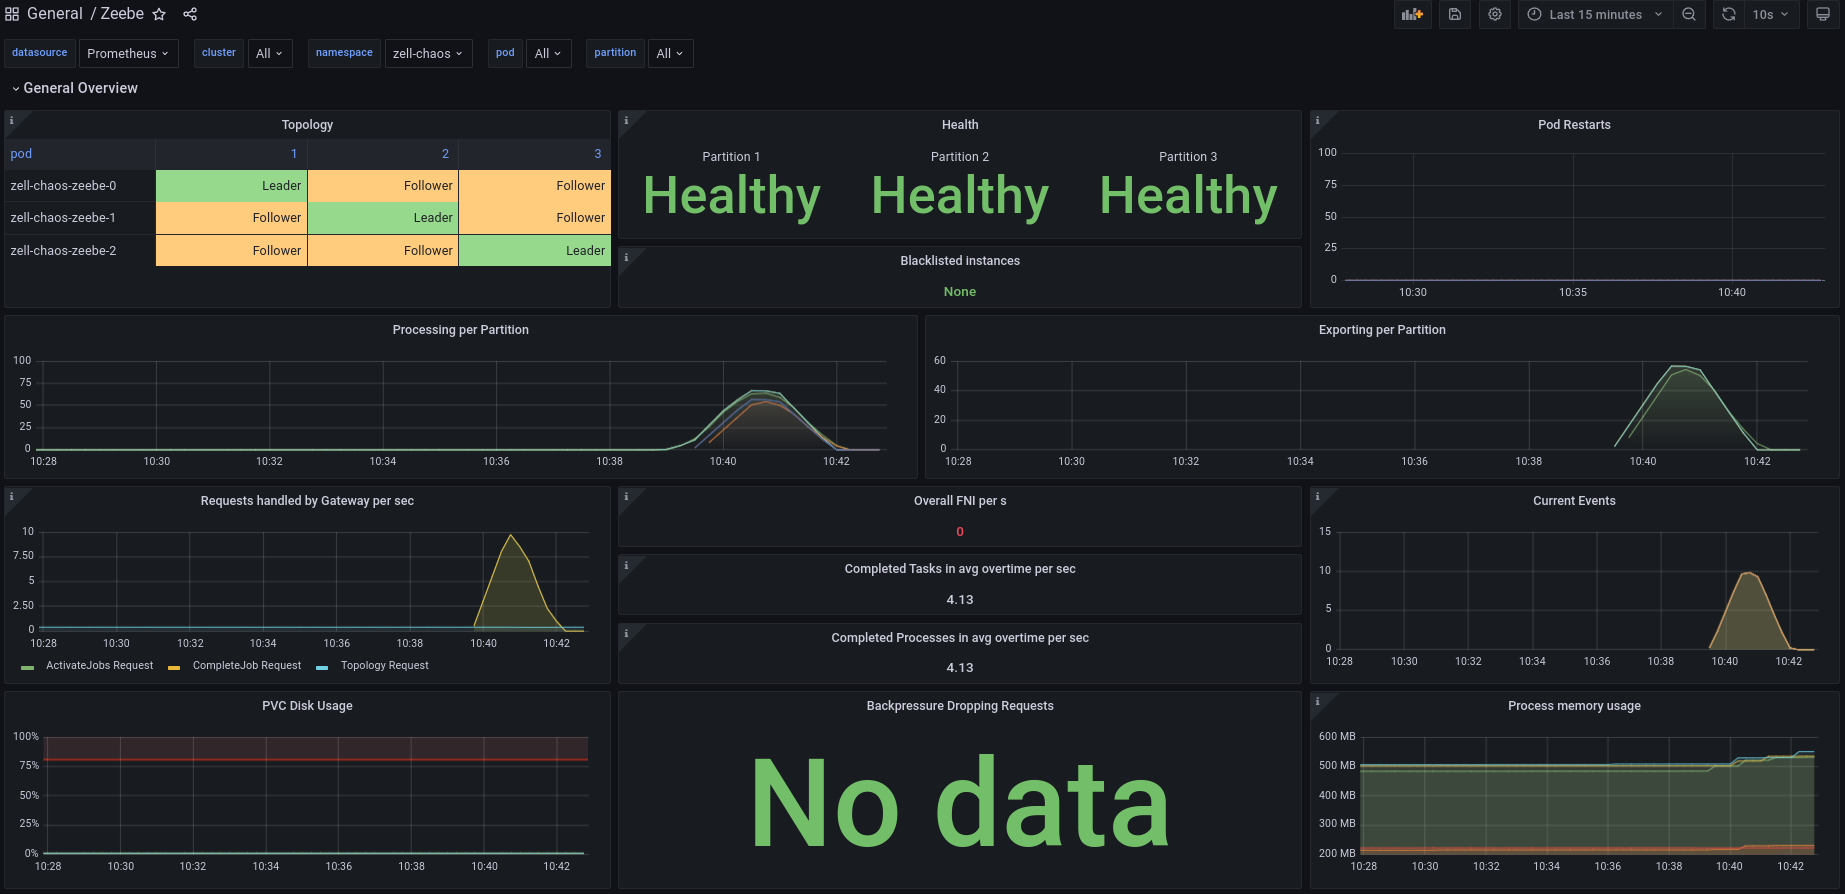Cycle view mode with monitor icon
Viewport: 1845px width, 894px height.
pyautogui.click(x=1823, y=14)
